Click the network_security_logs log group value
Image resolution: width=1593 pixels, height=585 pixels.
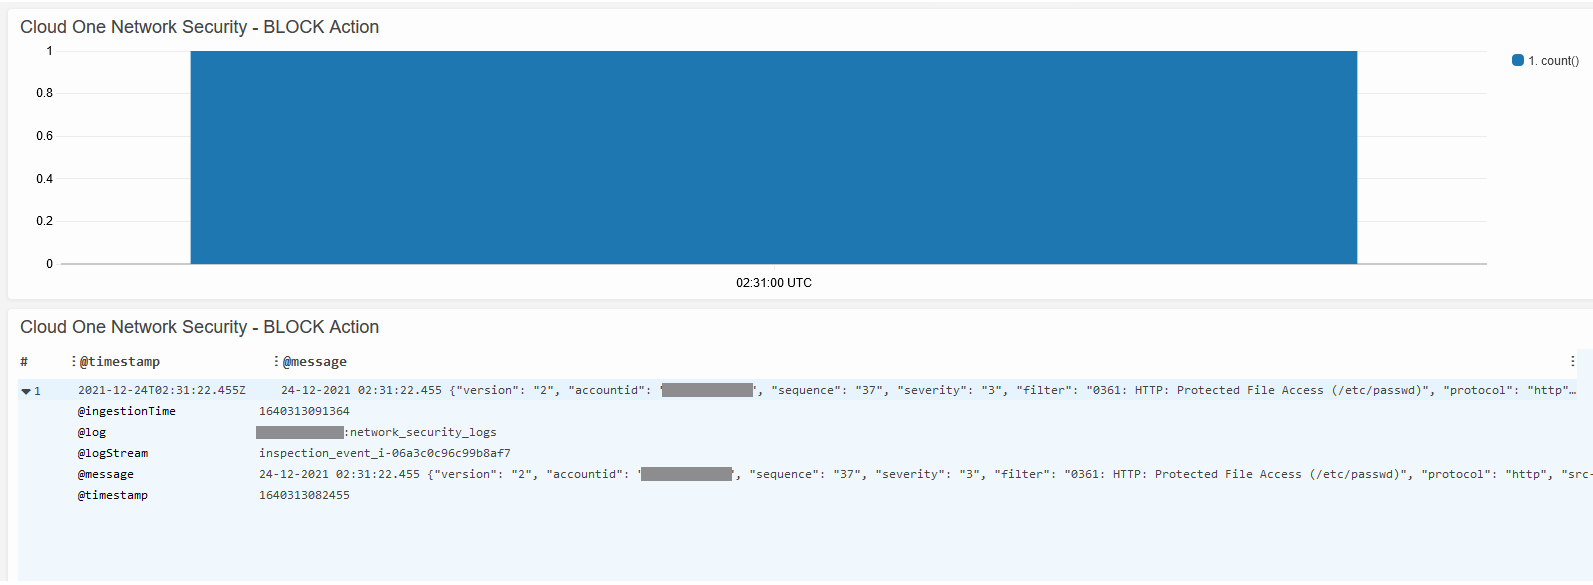click(376, 432)
